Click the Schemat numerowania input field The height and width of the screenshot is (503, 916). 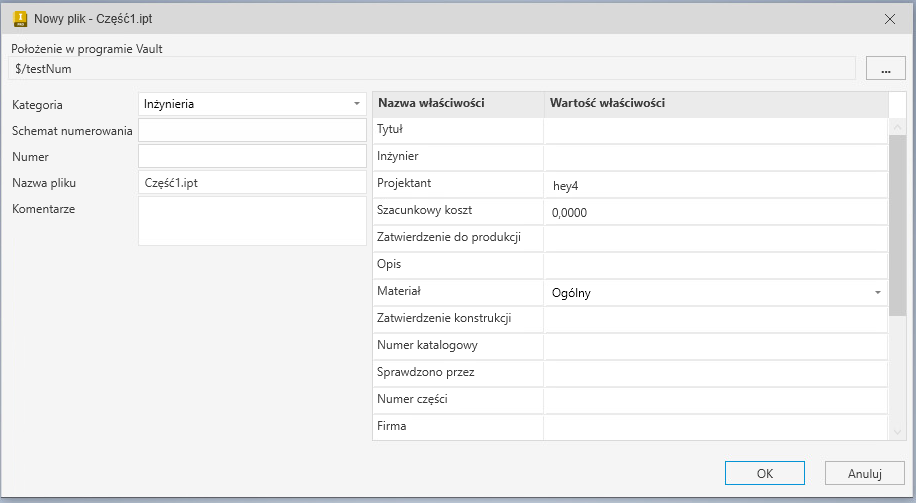click(x=253, y=130)
